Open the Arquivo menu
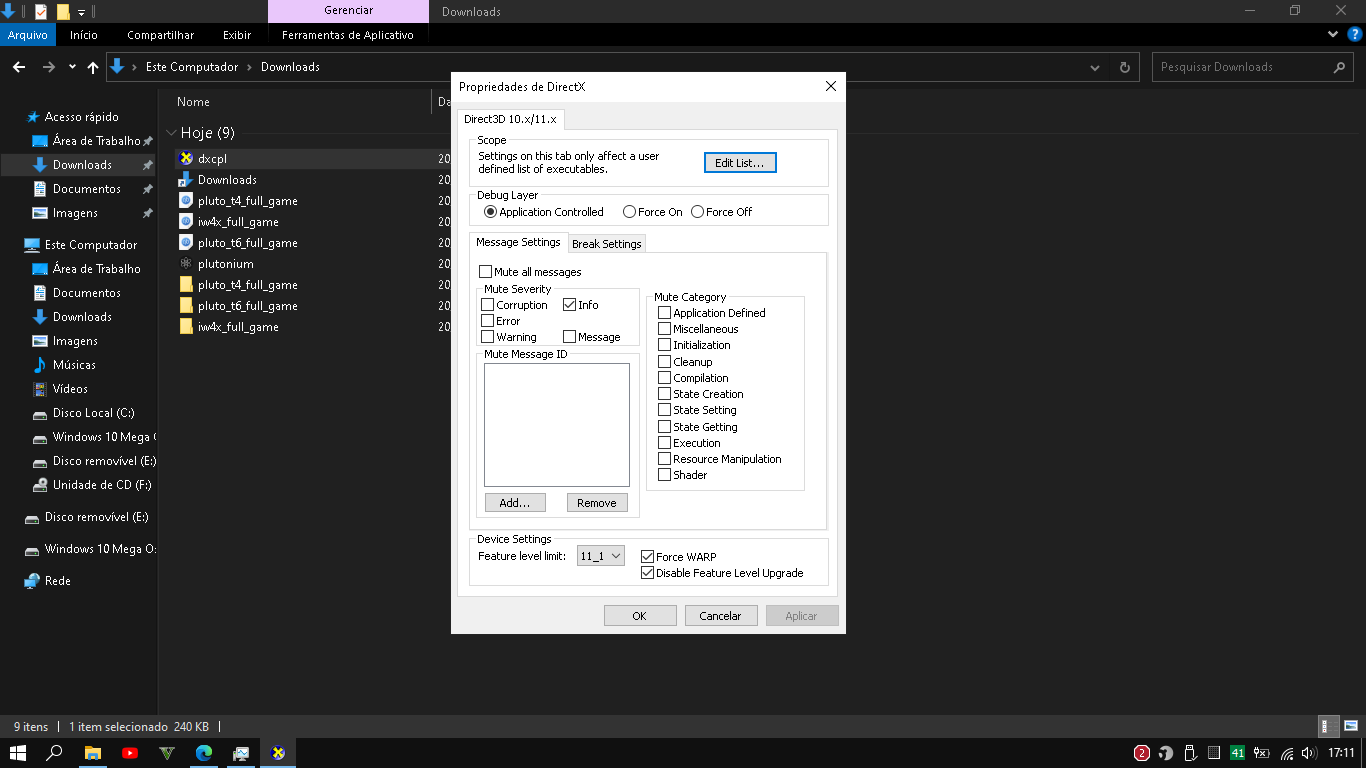Viewport: 1366px width, 768px height. tap(28, 35)
